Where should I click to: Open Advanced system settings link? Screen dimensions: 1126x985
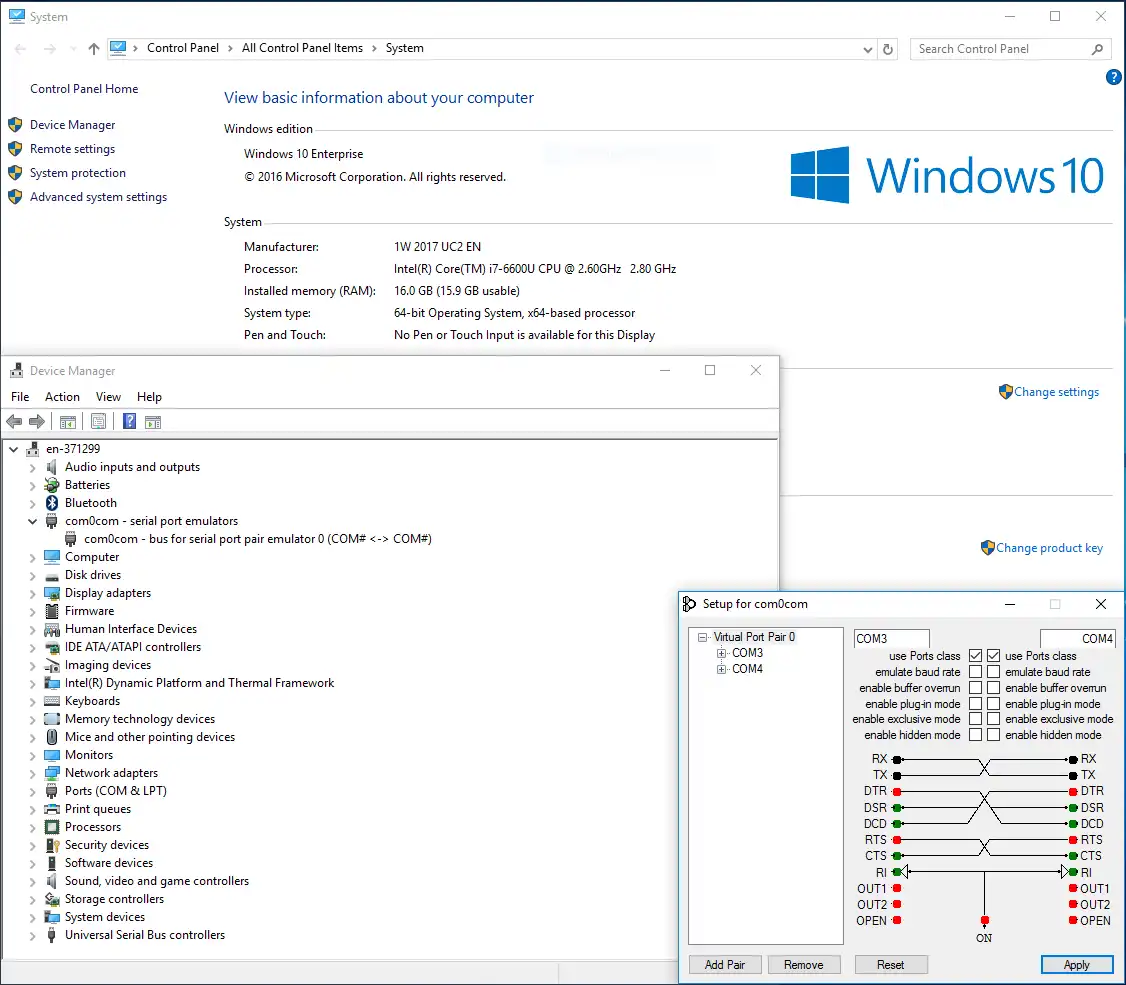point(98,197)
